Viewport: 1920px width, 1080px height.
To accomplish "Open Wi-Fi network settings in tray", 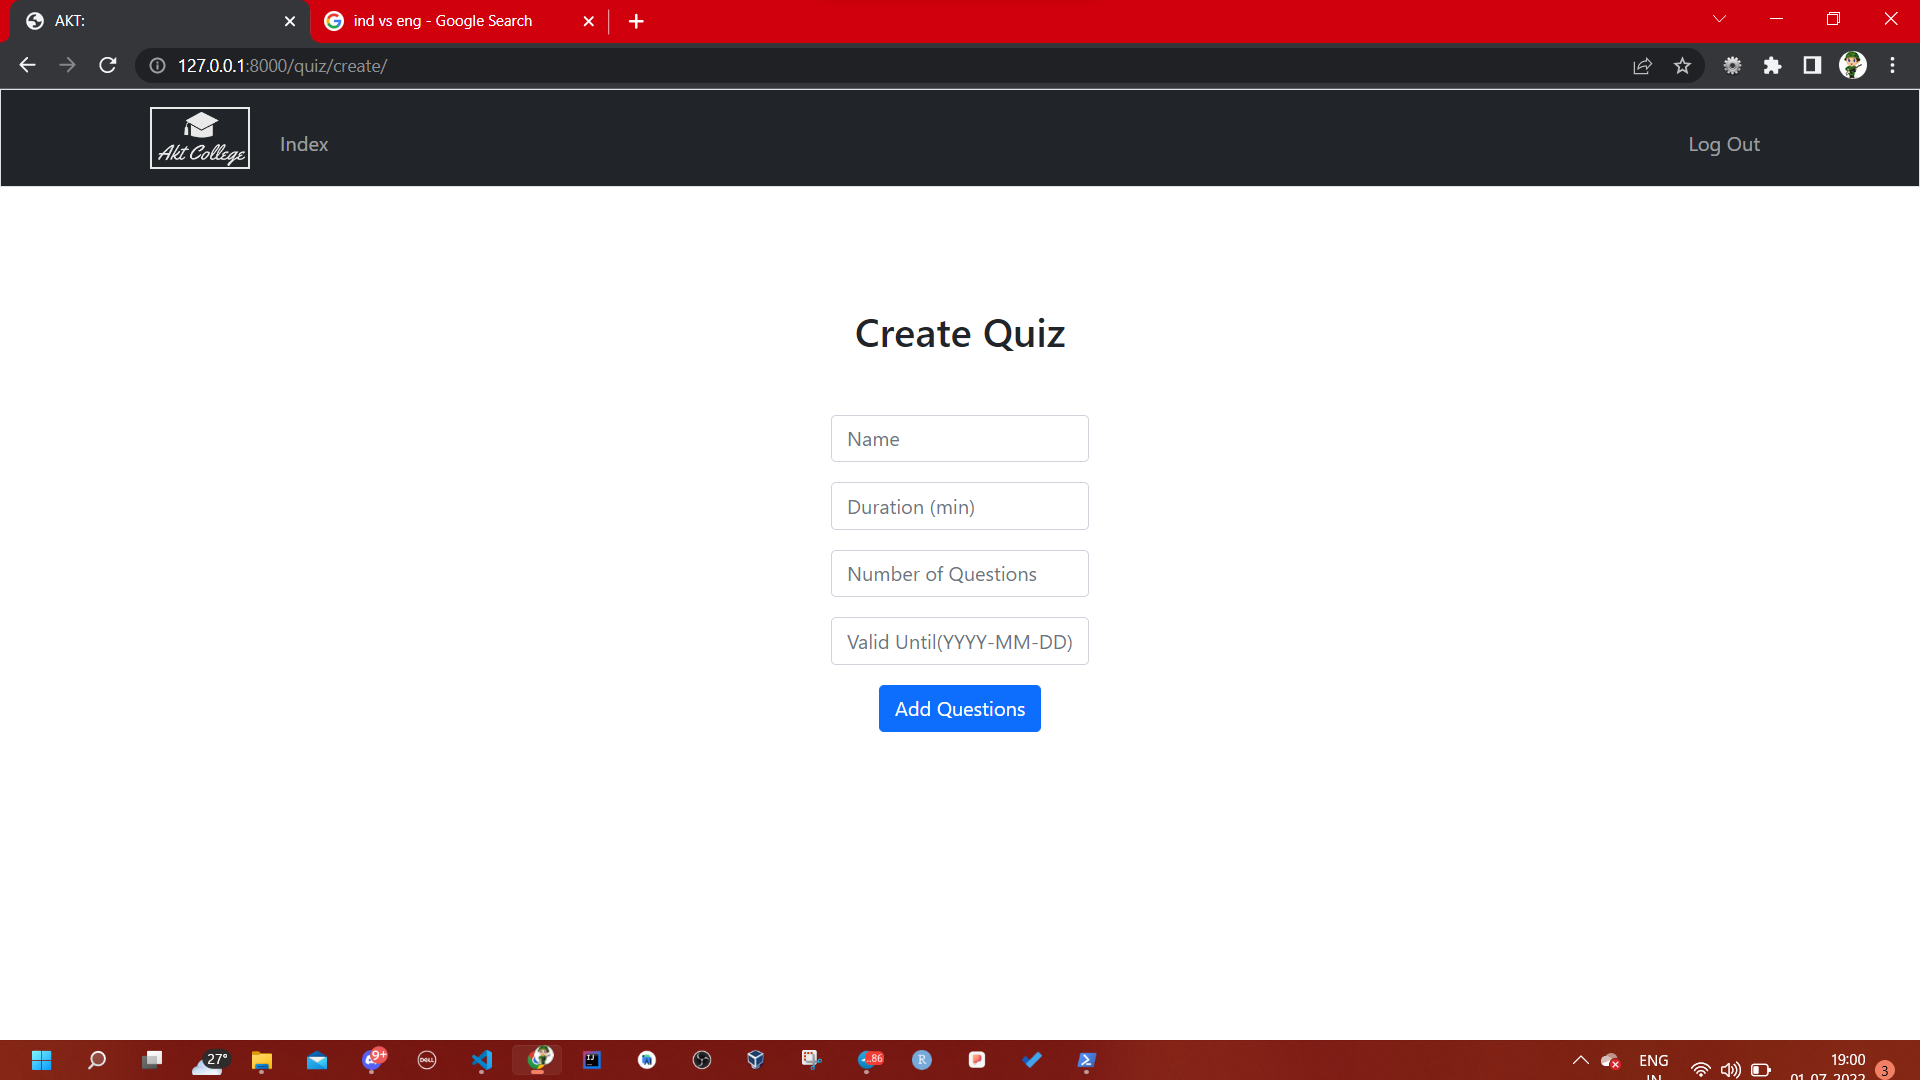I will coord(1700,1069).
